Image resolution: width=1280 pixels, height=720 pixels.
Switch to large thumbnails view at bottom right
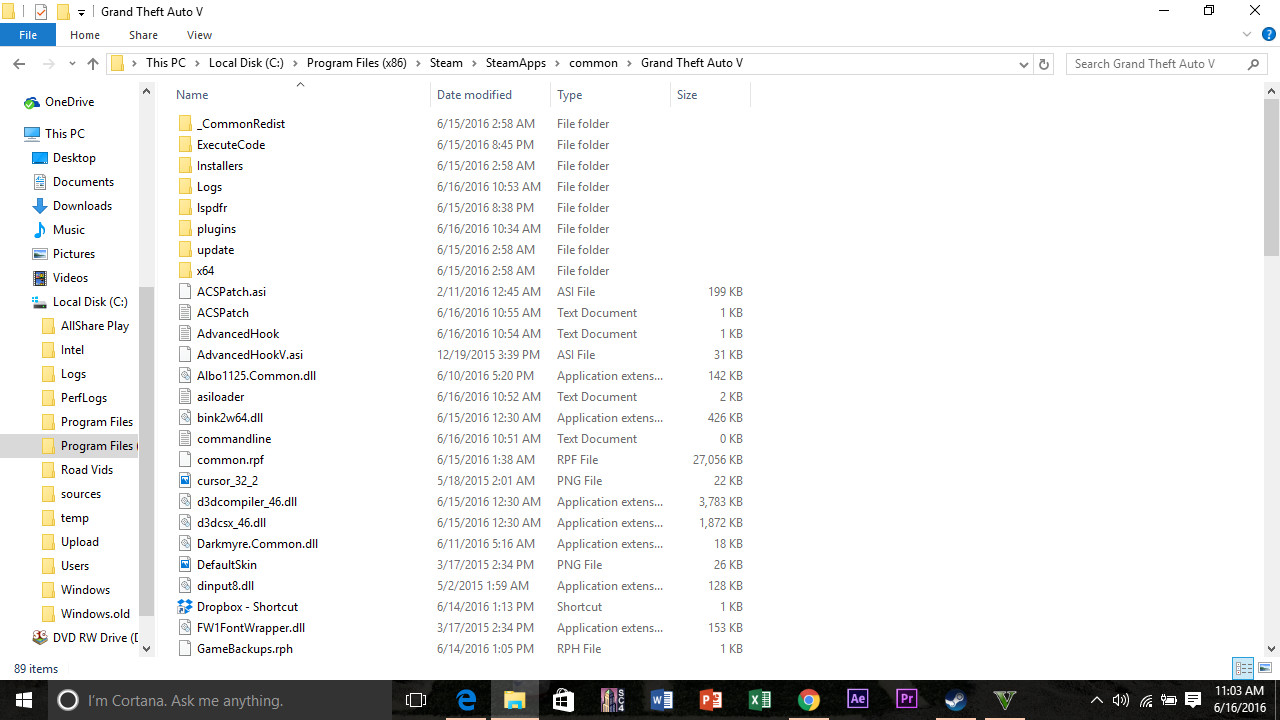coord(1265,668)
